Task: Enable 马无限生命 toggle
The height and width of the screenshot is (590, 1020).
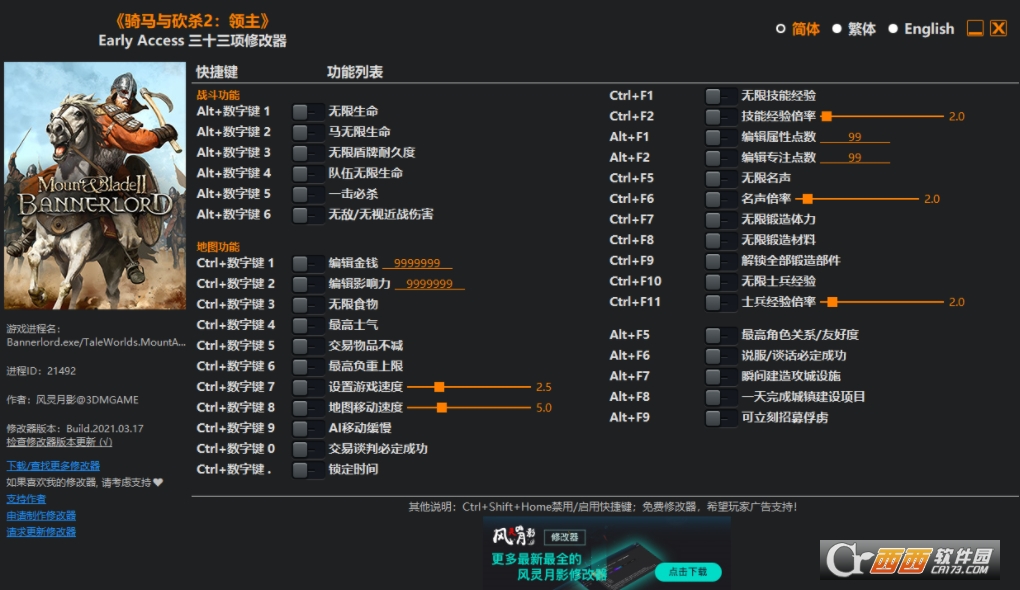Action: pyautogui.click(x=308, y=133)
